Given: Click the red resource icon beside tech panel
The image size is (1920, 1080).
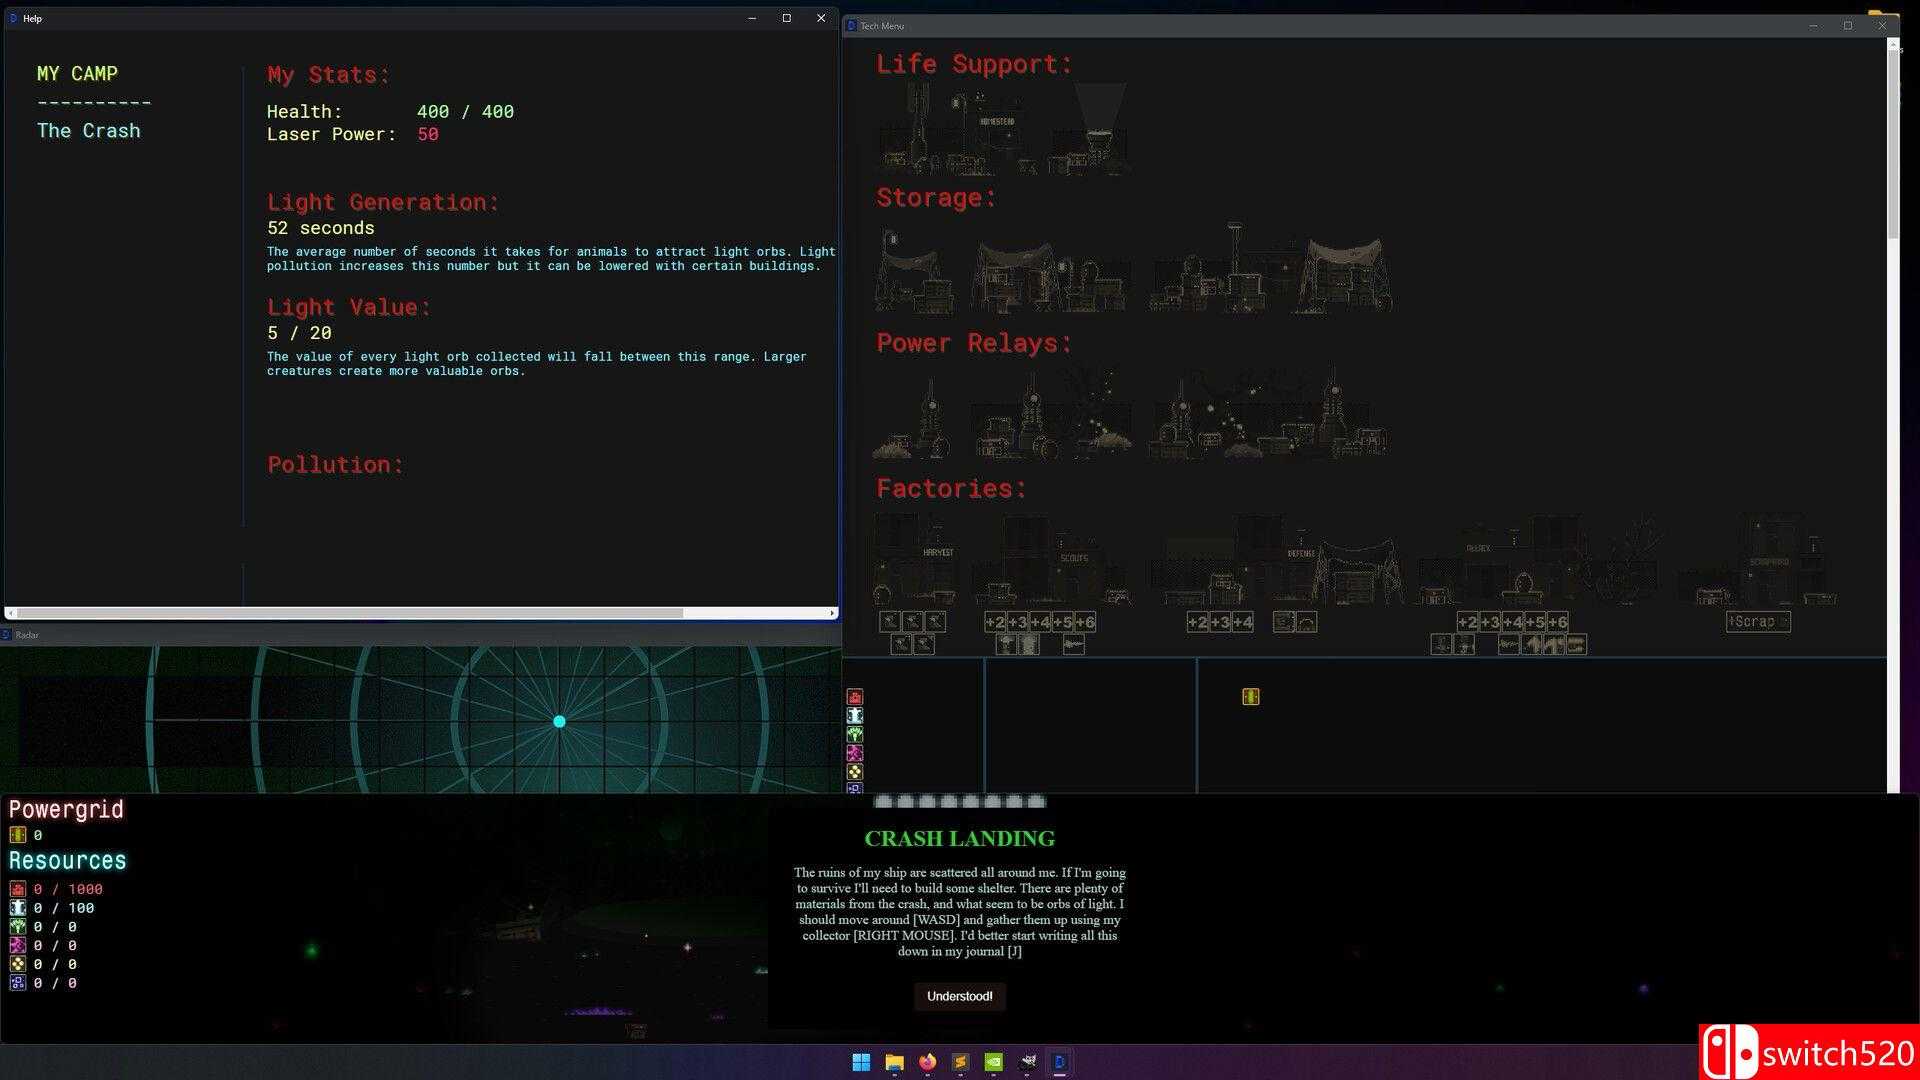Looking at the screenshot, I should pyautogui.click(x=855, y=697).
